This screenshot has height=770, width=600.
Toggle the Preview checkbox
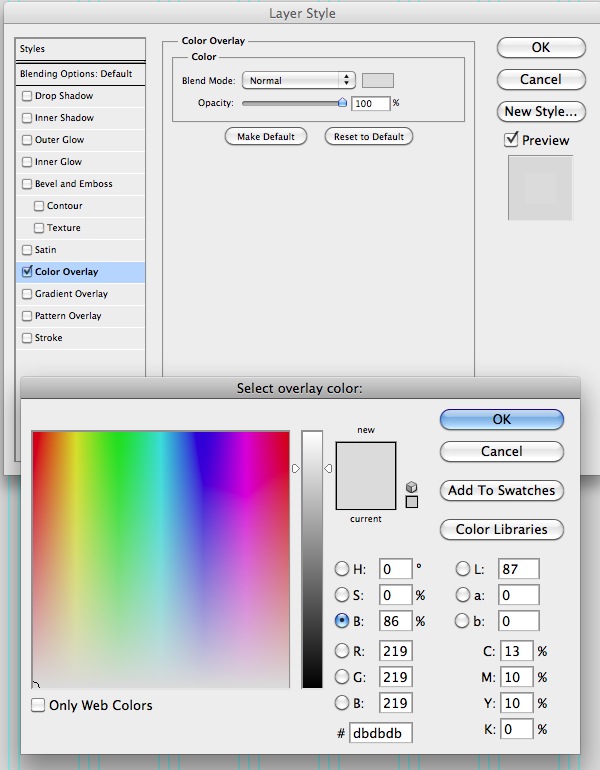point(511,140)
